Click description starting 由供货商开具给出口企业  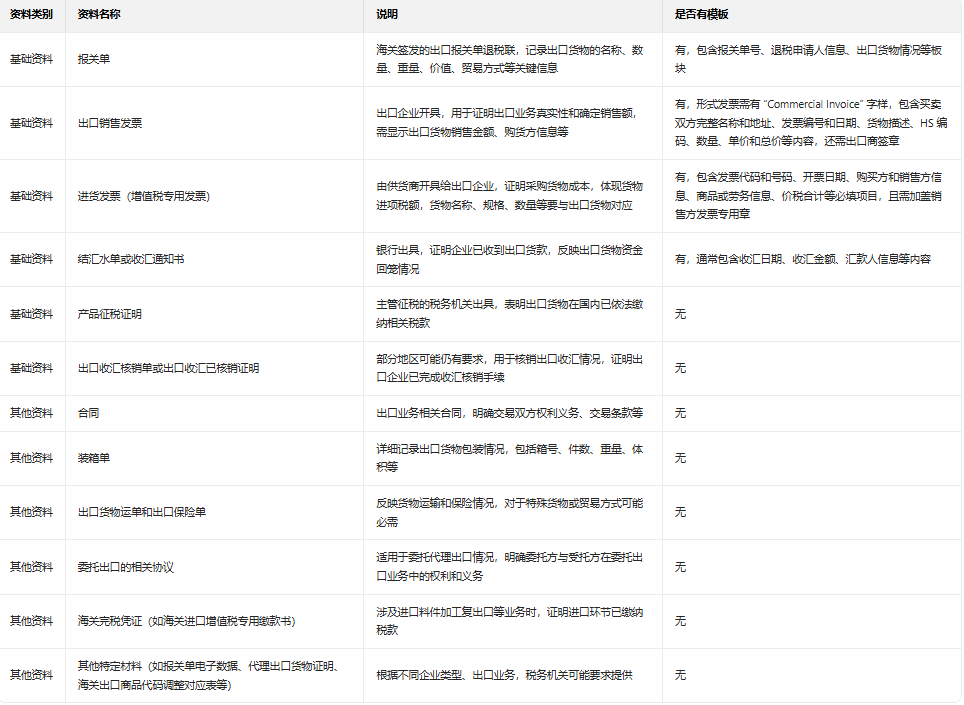510,196
